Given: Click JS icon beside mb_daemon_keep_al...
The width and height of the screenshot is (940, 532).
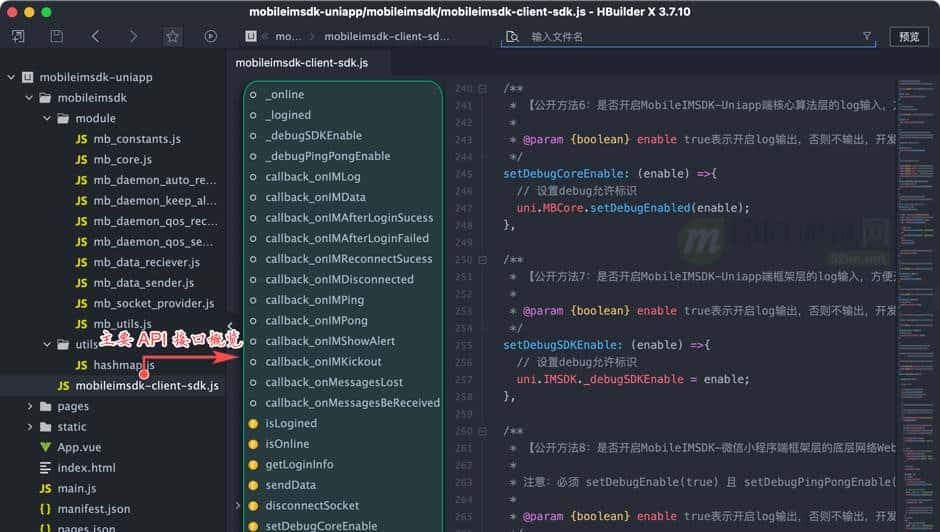Looking at the screenshot, I should tap(81, 200).
